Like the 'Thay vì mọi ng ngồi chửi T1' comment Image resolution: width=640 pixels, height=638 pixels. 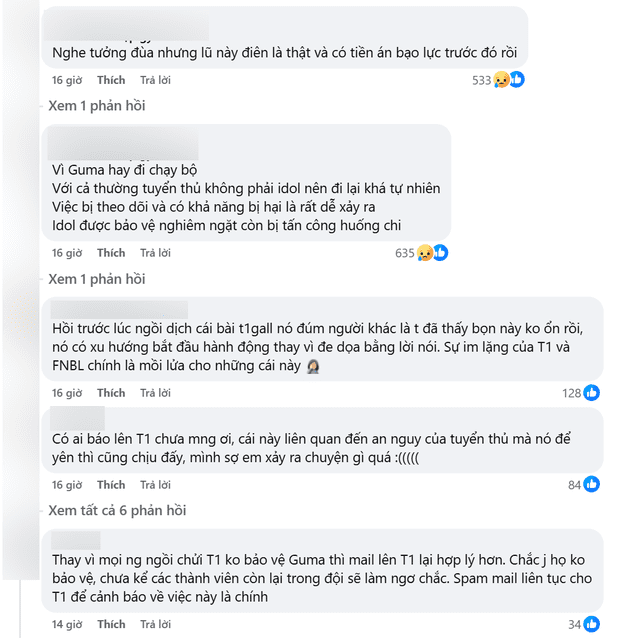click(x=111, y=624)
